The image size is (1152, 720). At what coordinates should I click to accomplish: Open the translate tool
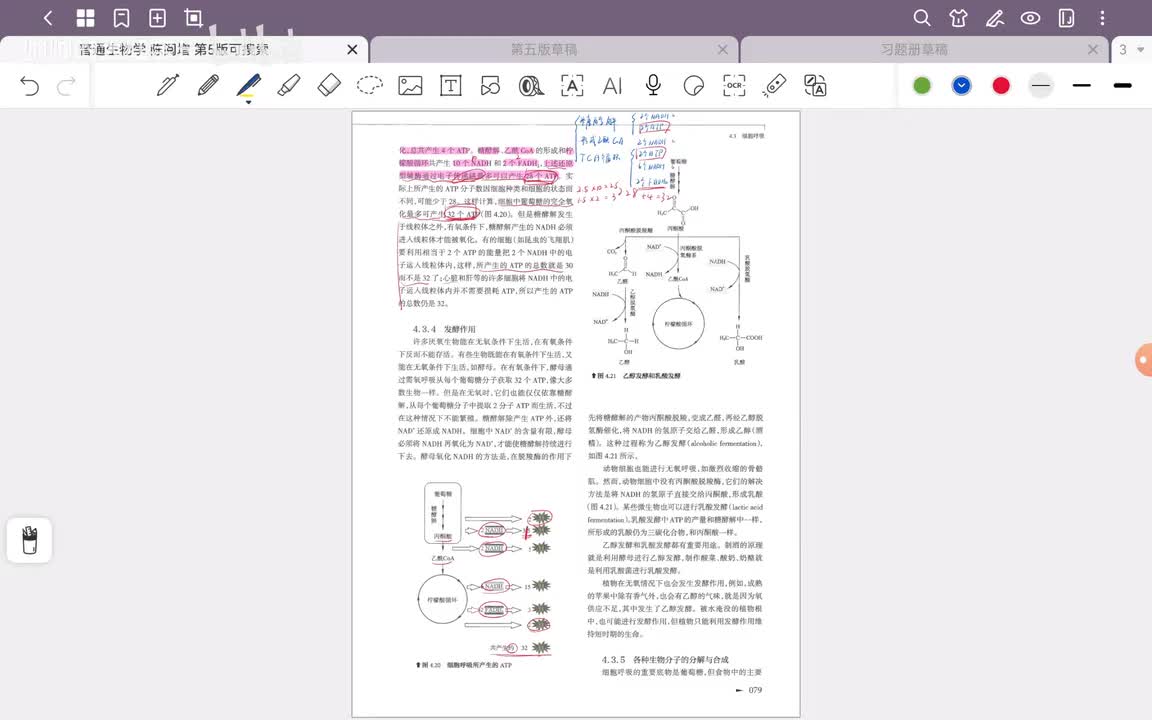pos(815,85)
